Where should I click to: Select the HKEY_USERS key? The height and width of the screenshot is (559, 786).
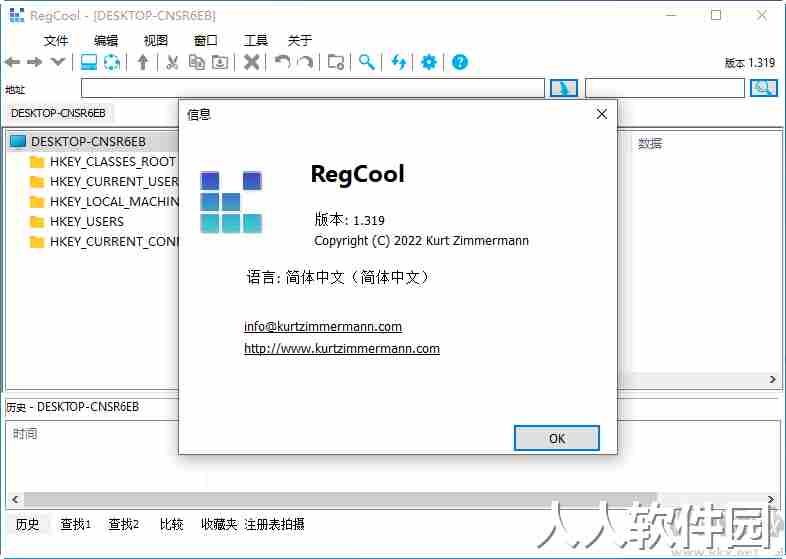coord(87,222)
